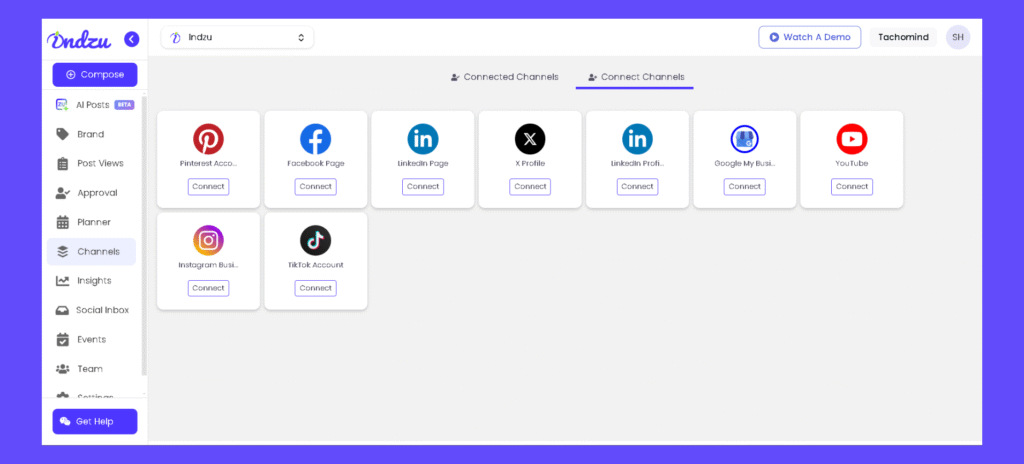Open the Indzu workspace dropdown
This screenshot has height=464, width=1024.
click(237, 38)
